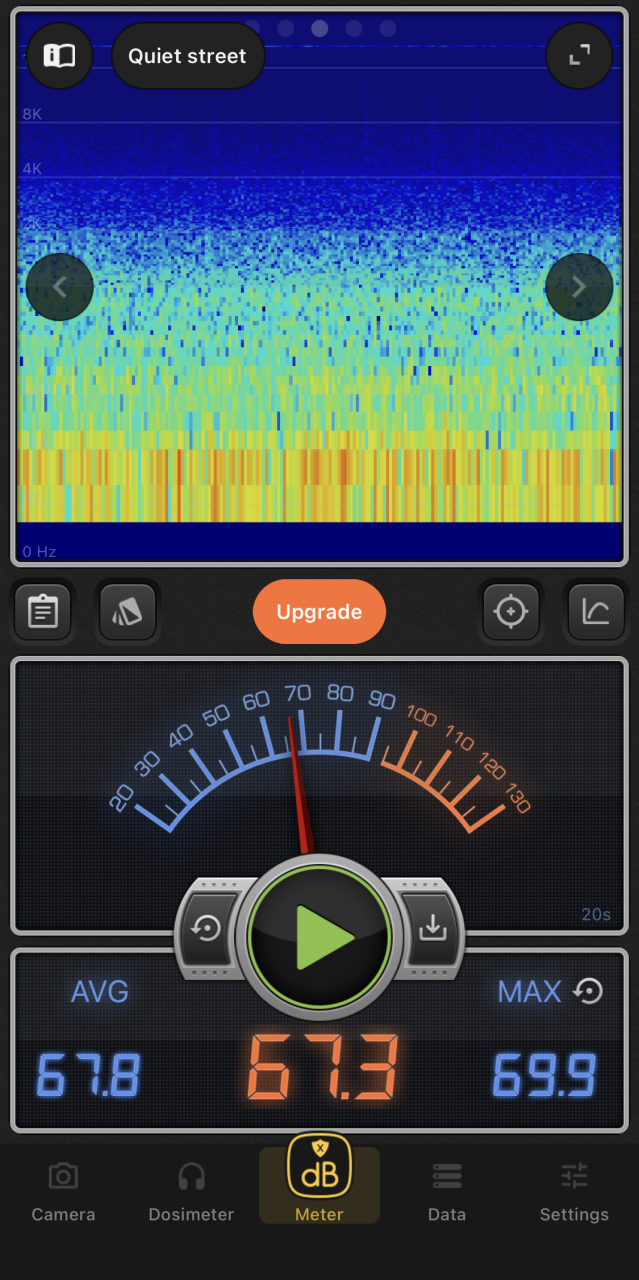Reset the measurement using the left circular arrow
This screenshot has width=639, height=1280.
(x=208, y=929)
